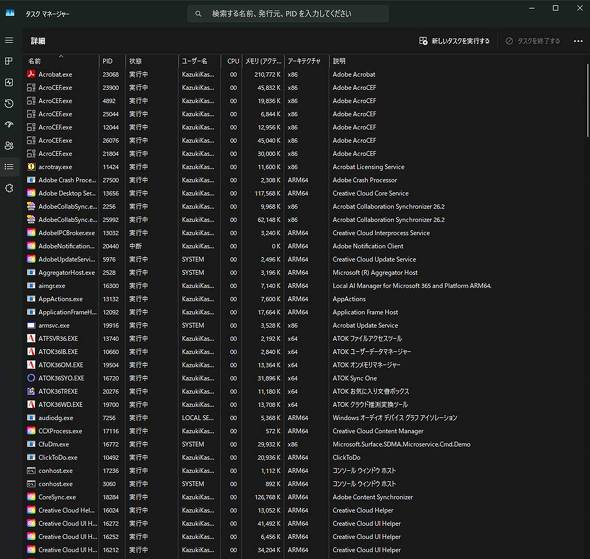Go to the Processes page icon
The width and height of the screenshot is (590, 559).
[9, 61]
